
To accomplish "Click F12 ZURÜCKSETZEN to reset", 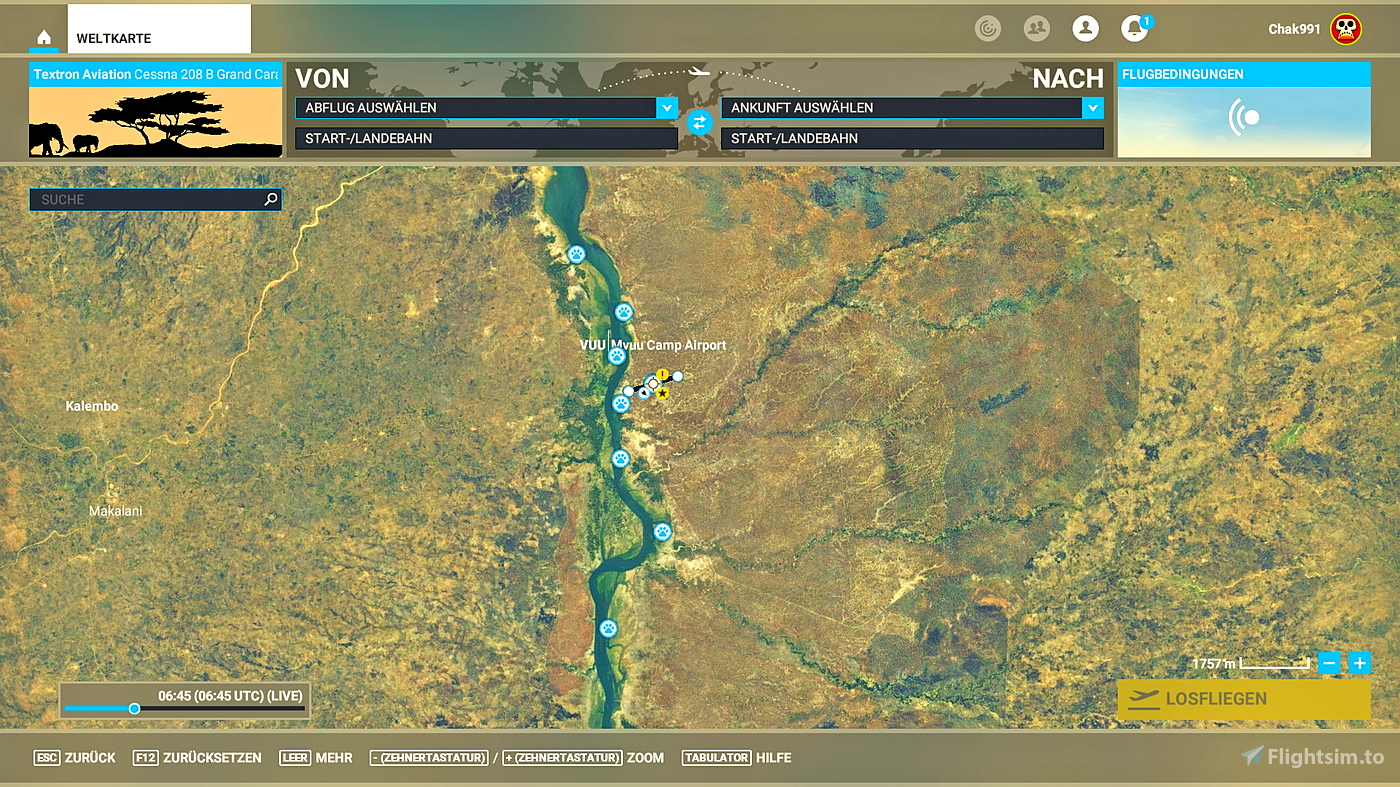I will pyautogui.click(x=197, y=758).
